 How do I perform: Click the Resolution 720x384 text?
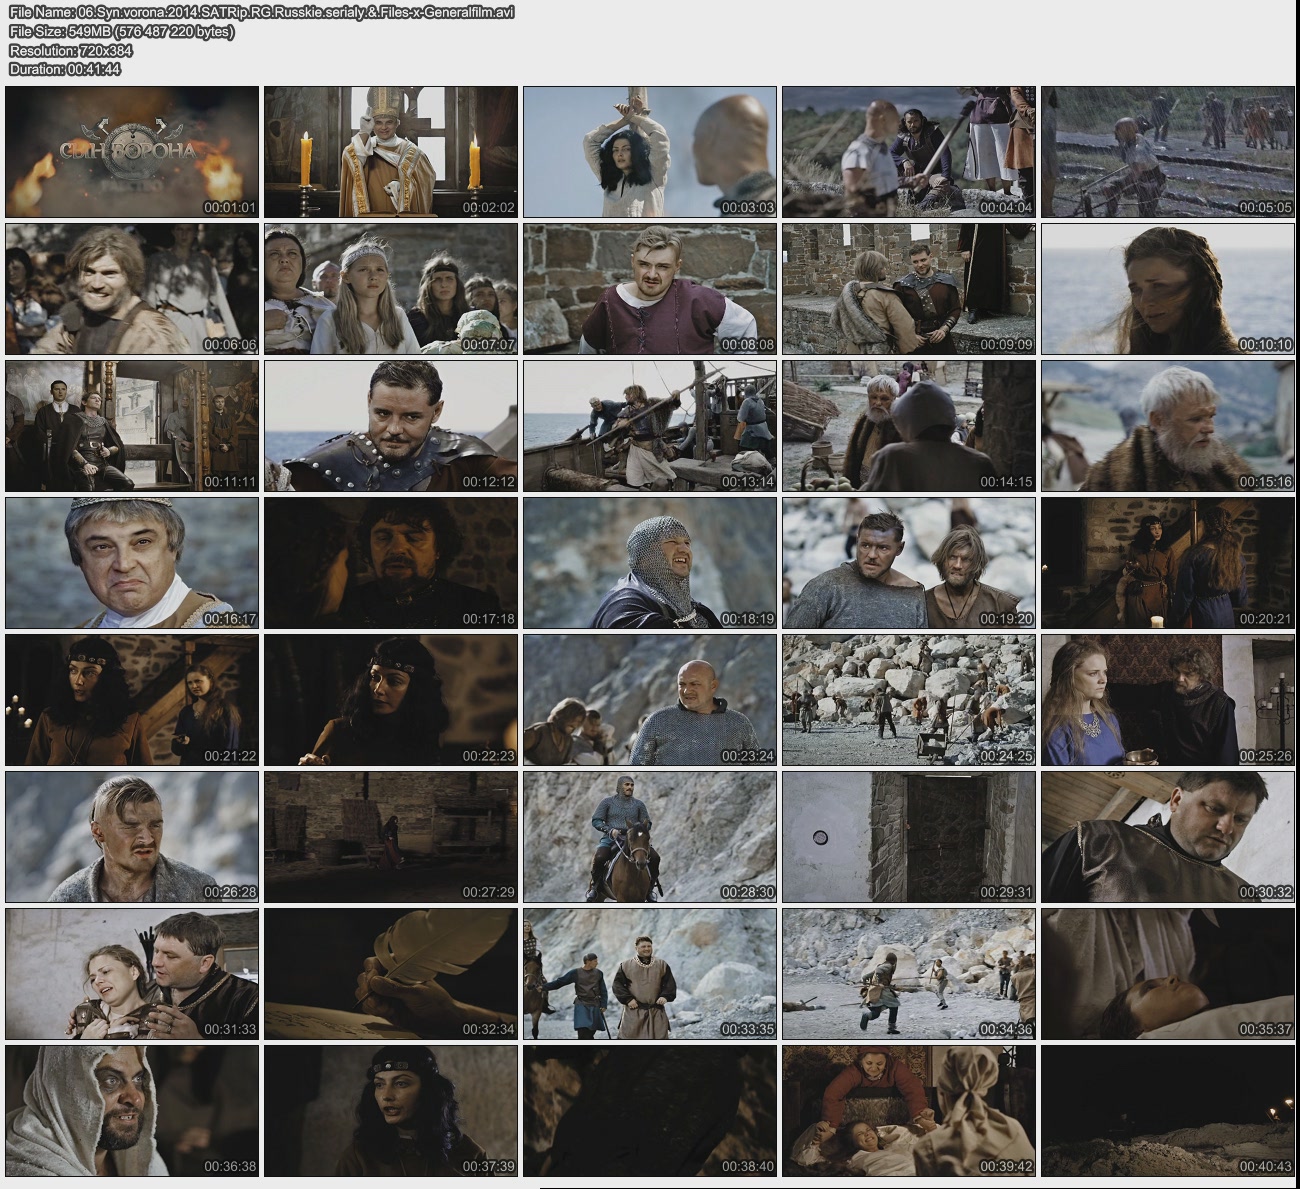(71, 51)
